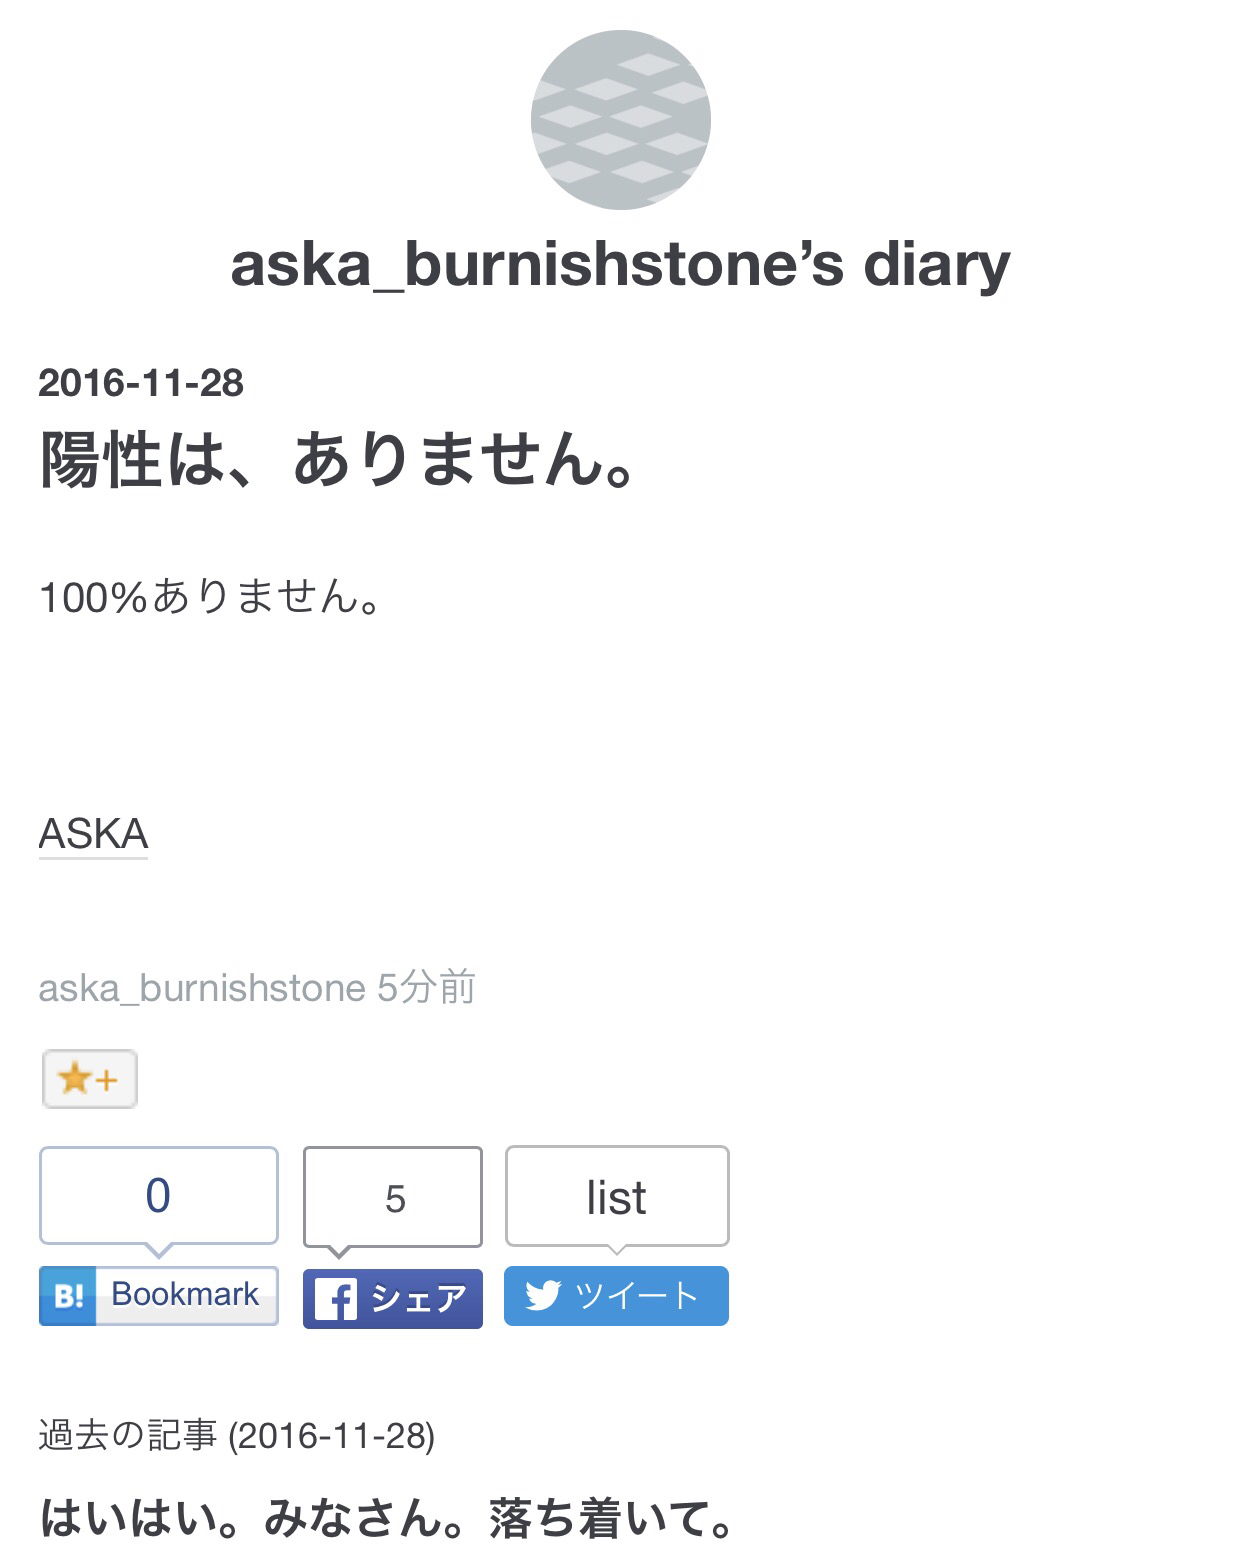Add a Hatena star with star-plus icon
The image size is (1242, 1556).
89,1079
